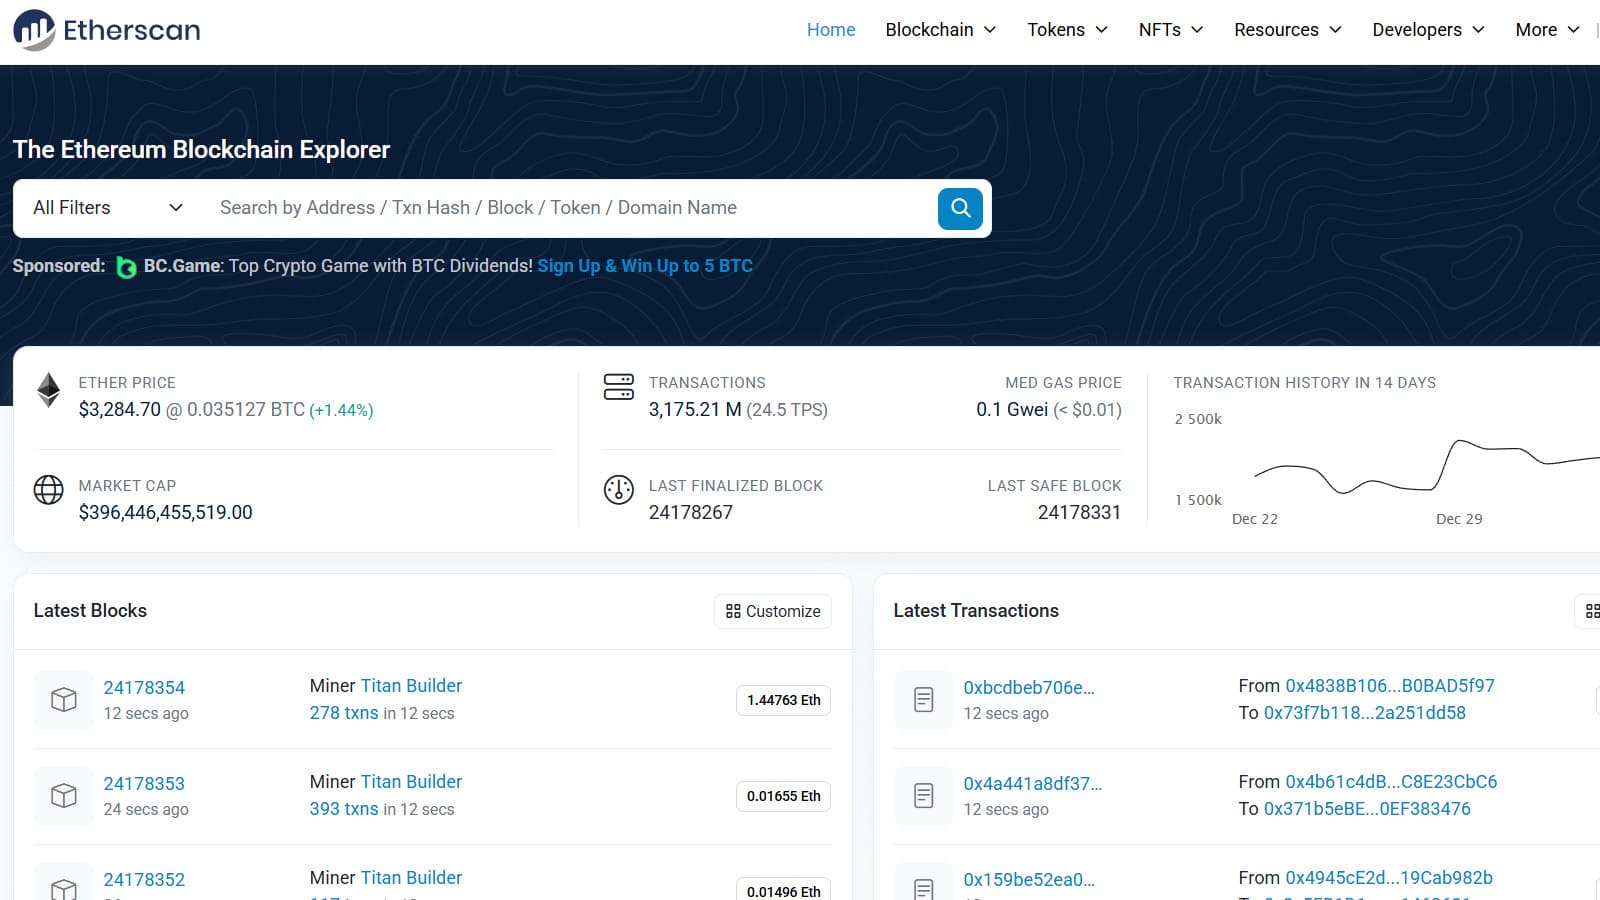Screen dimensions: 1600x900
Task: Click the Etherscan logo icon
Action: click(x=34, y=30)
